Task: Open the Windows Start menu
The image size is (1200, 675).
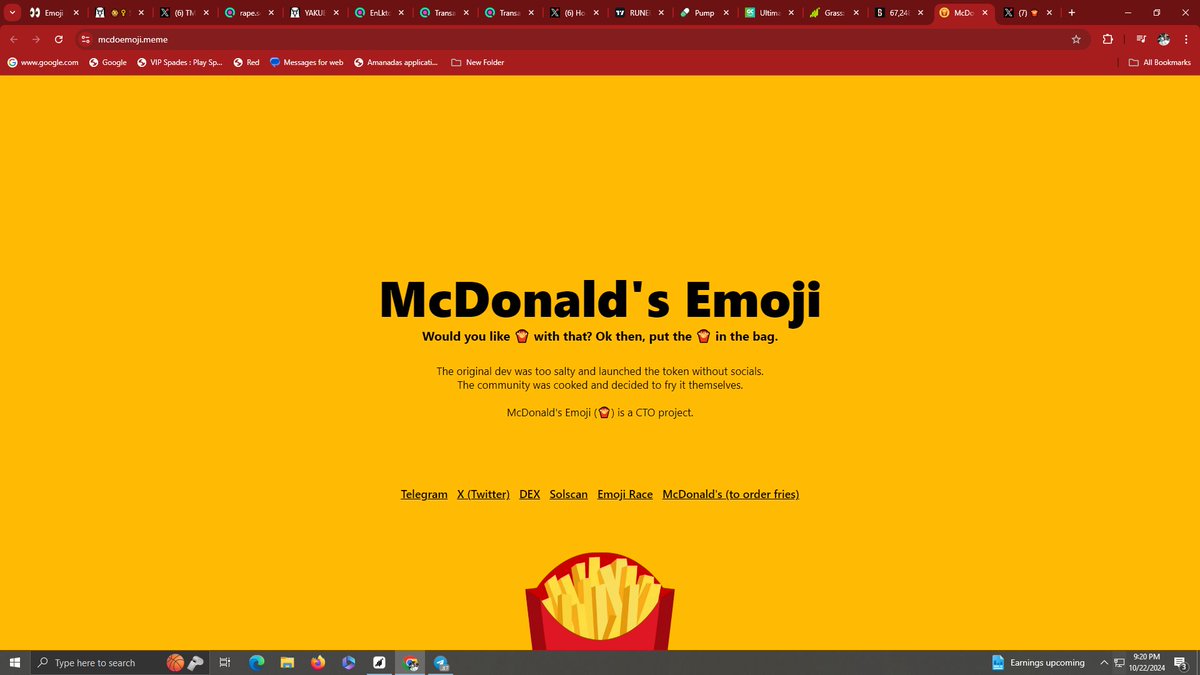Action: click(x=14, y=662)
